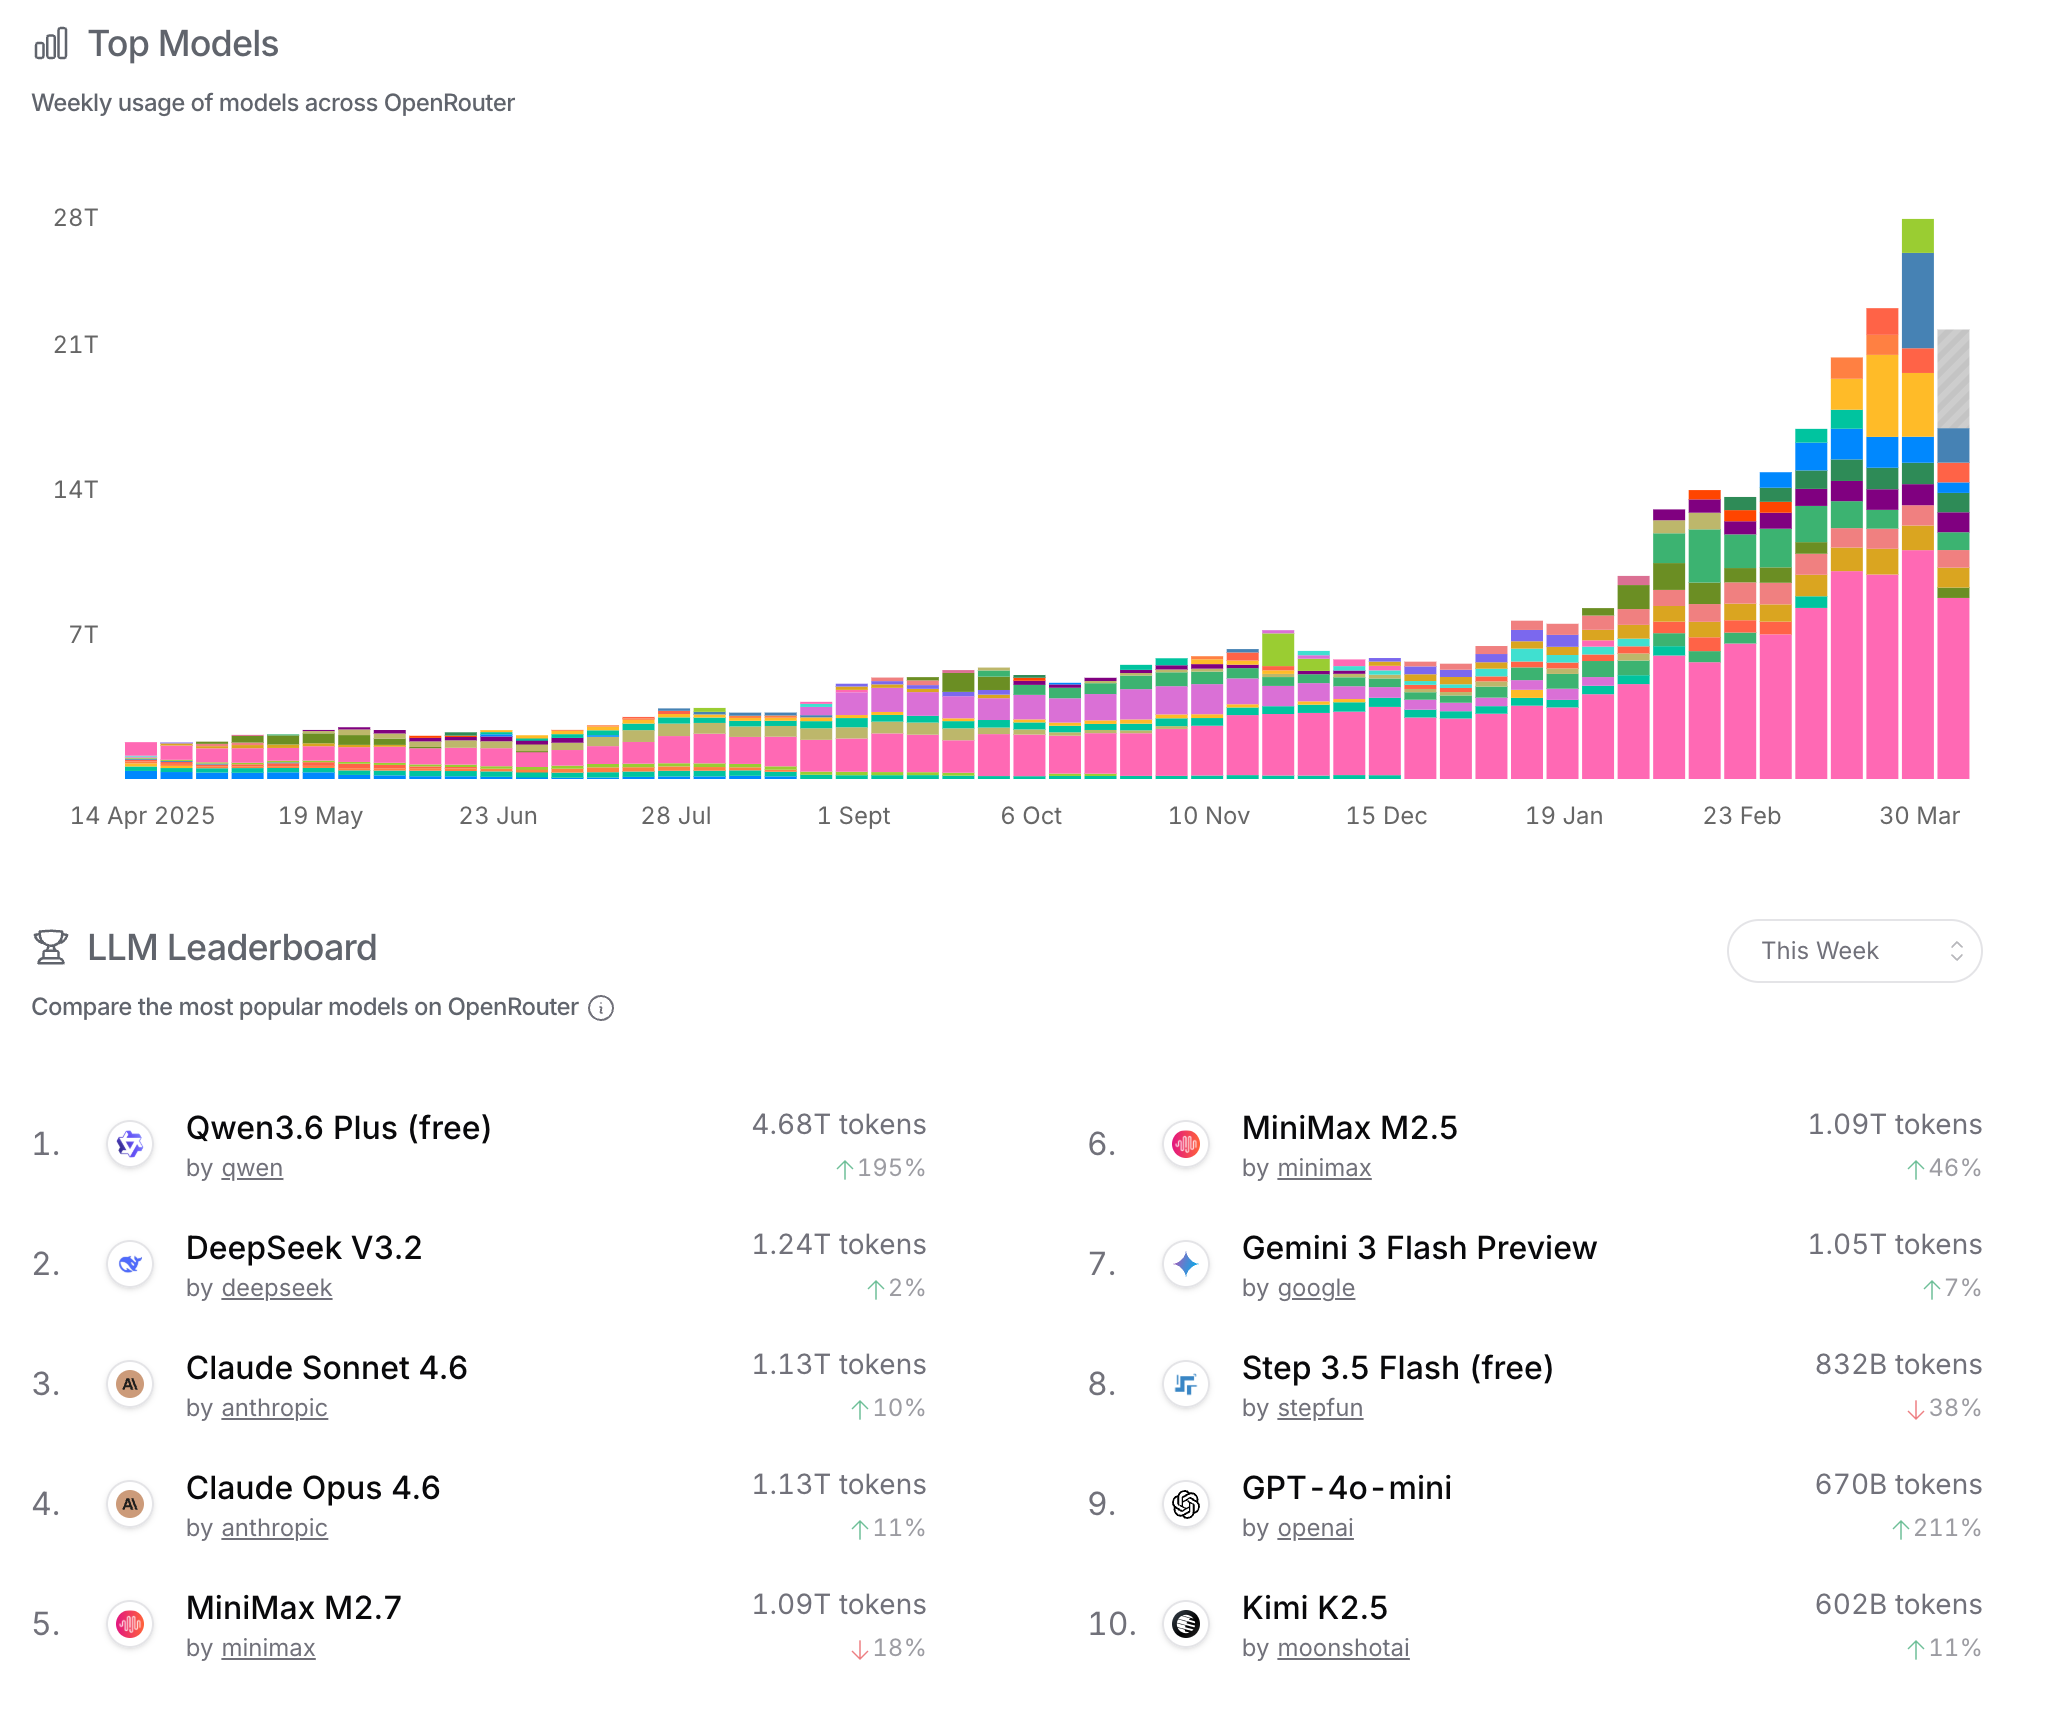The image size is (2050, 1716).
Task: Click info icon beside leaderboard description
Action: pyautogui.click(x=601, y=1008)
